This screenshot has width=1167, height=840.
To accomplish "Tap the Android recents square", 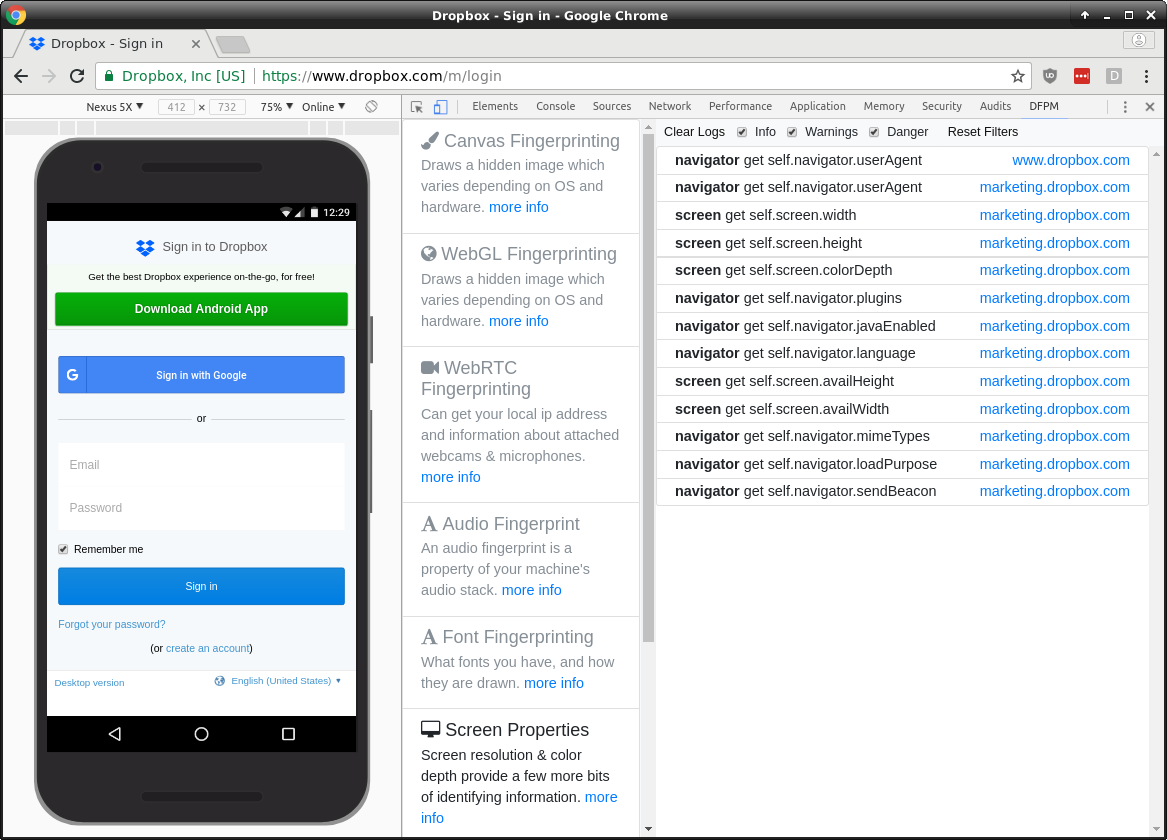I will point(289,734).
